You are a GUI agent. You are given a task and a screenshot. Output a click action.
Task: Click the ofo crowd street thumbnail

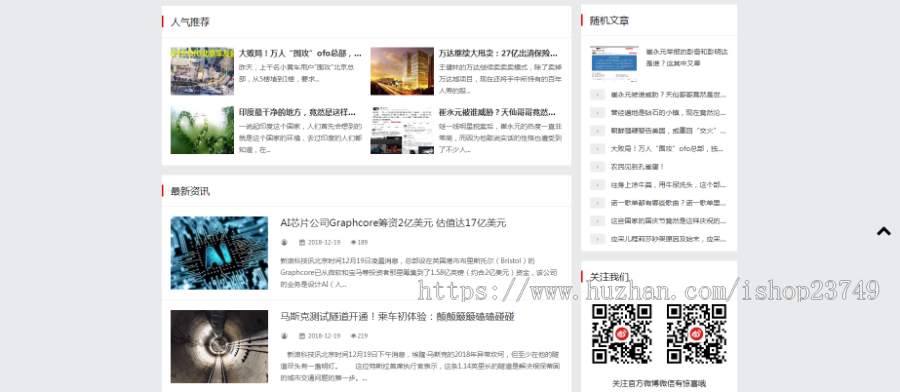pyautogui.click(x=202, y=71)
